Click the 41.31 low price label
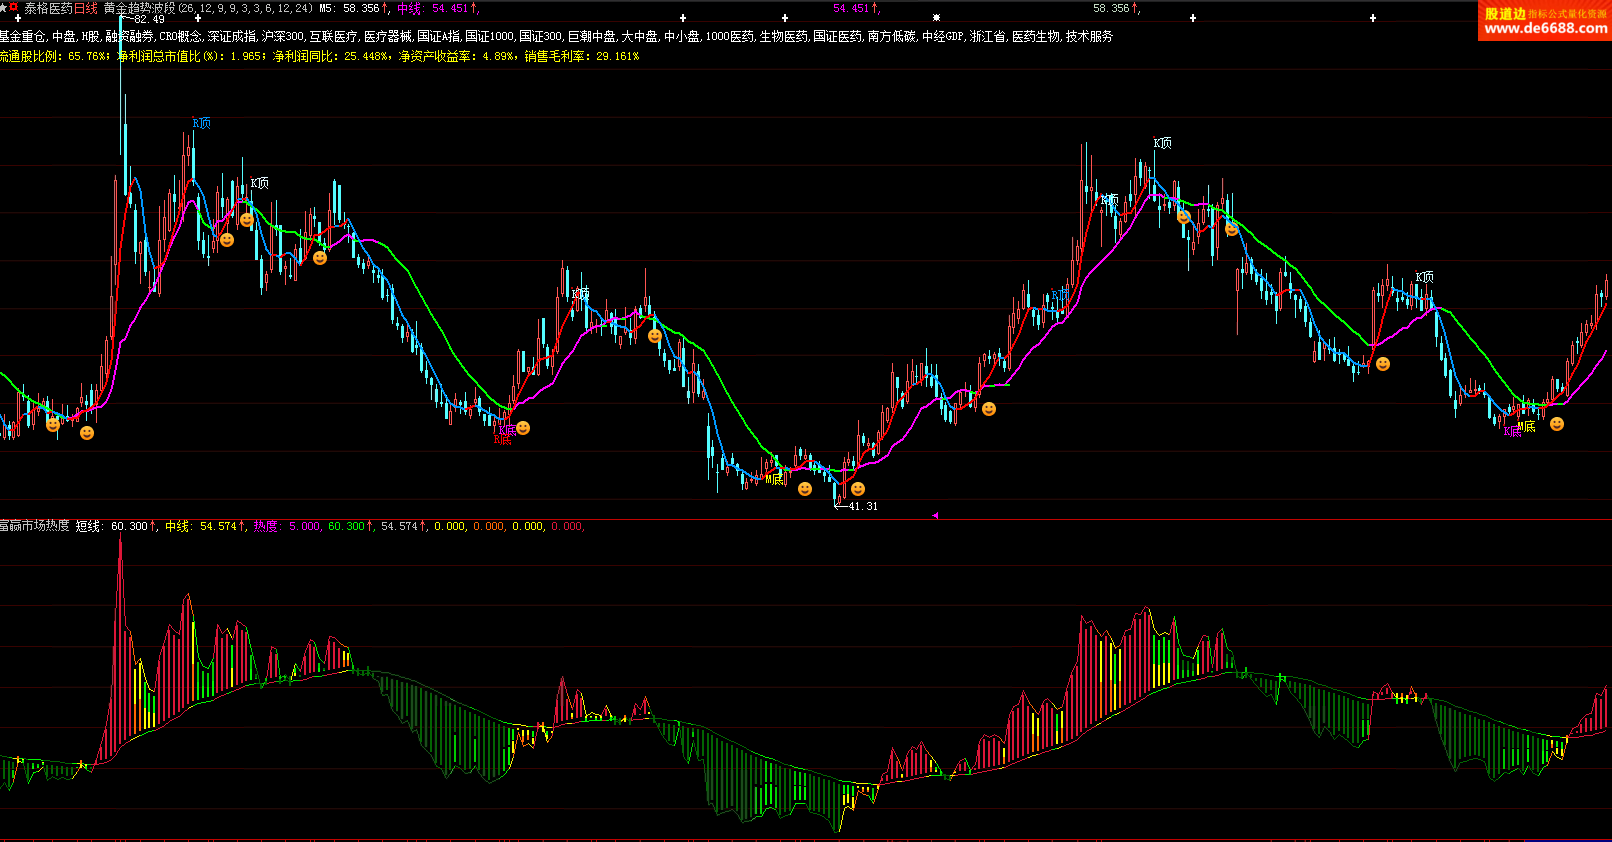1612x842 pixels. [863, 506]
